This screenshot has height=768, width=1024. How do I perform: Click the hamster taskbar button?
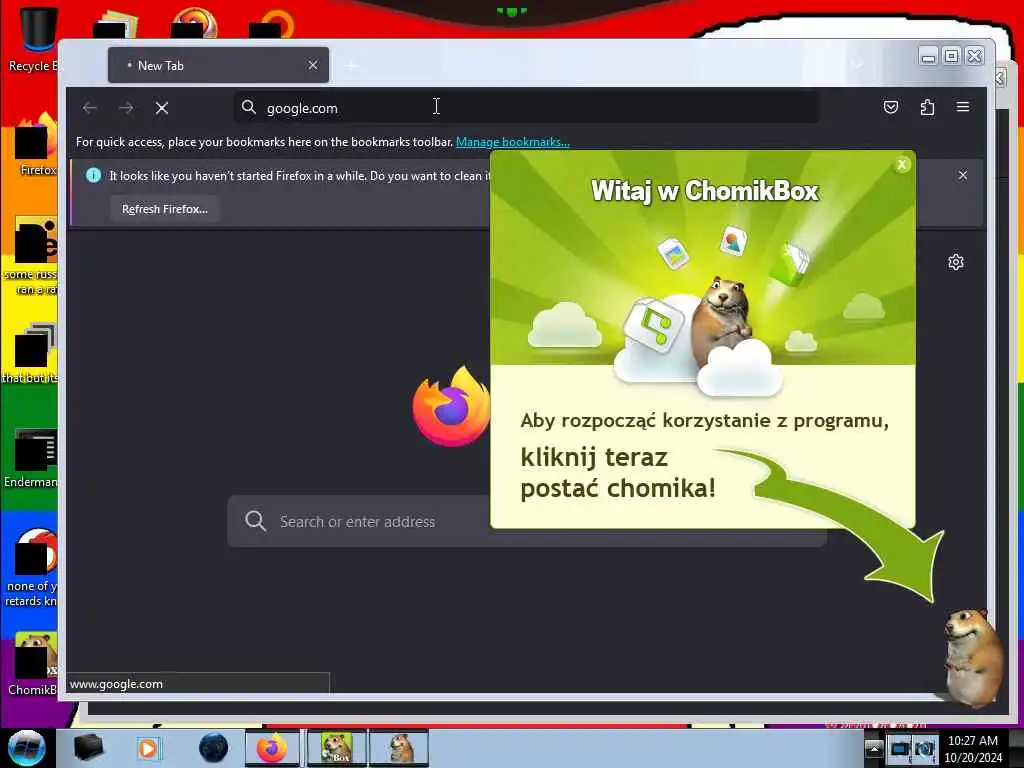pos(400,748)
